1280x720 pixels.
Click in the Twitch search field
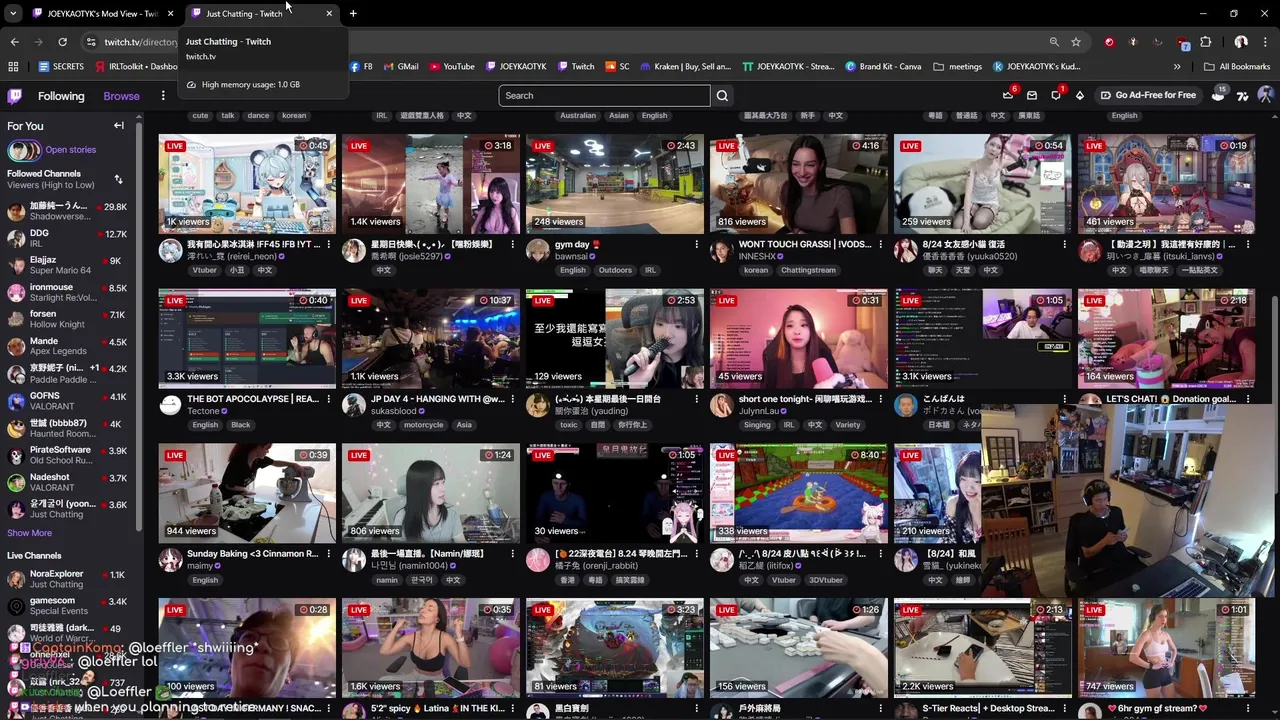point(604,96)
